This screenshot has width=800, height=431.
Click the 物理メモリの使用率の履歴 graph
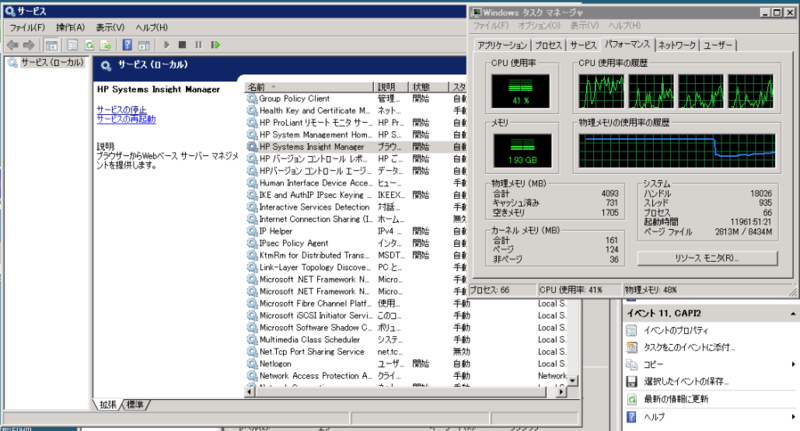(x=677, y=151)
